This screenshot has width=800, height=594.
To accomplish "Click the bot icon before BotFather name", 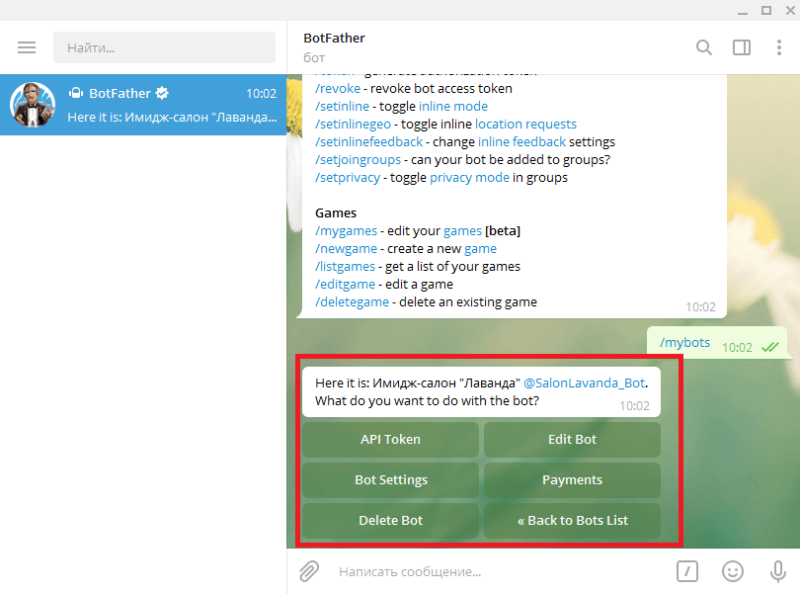I will (x=76, y=93).
